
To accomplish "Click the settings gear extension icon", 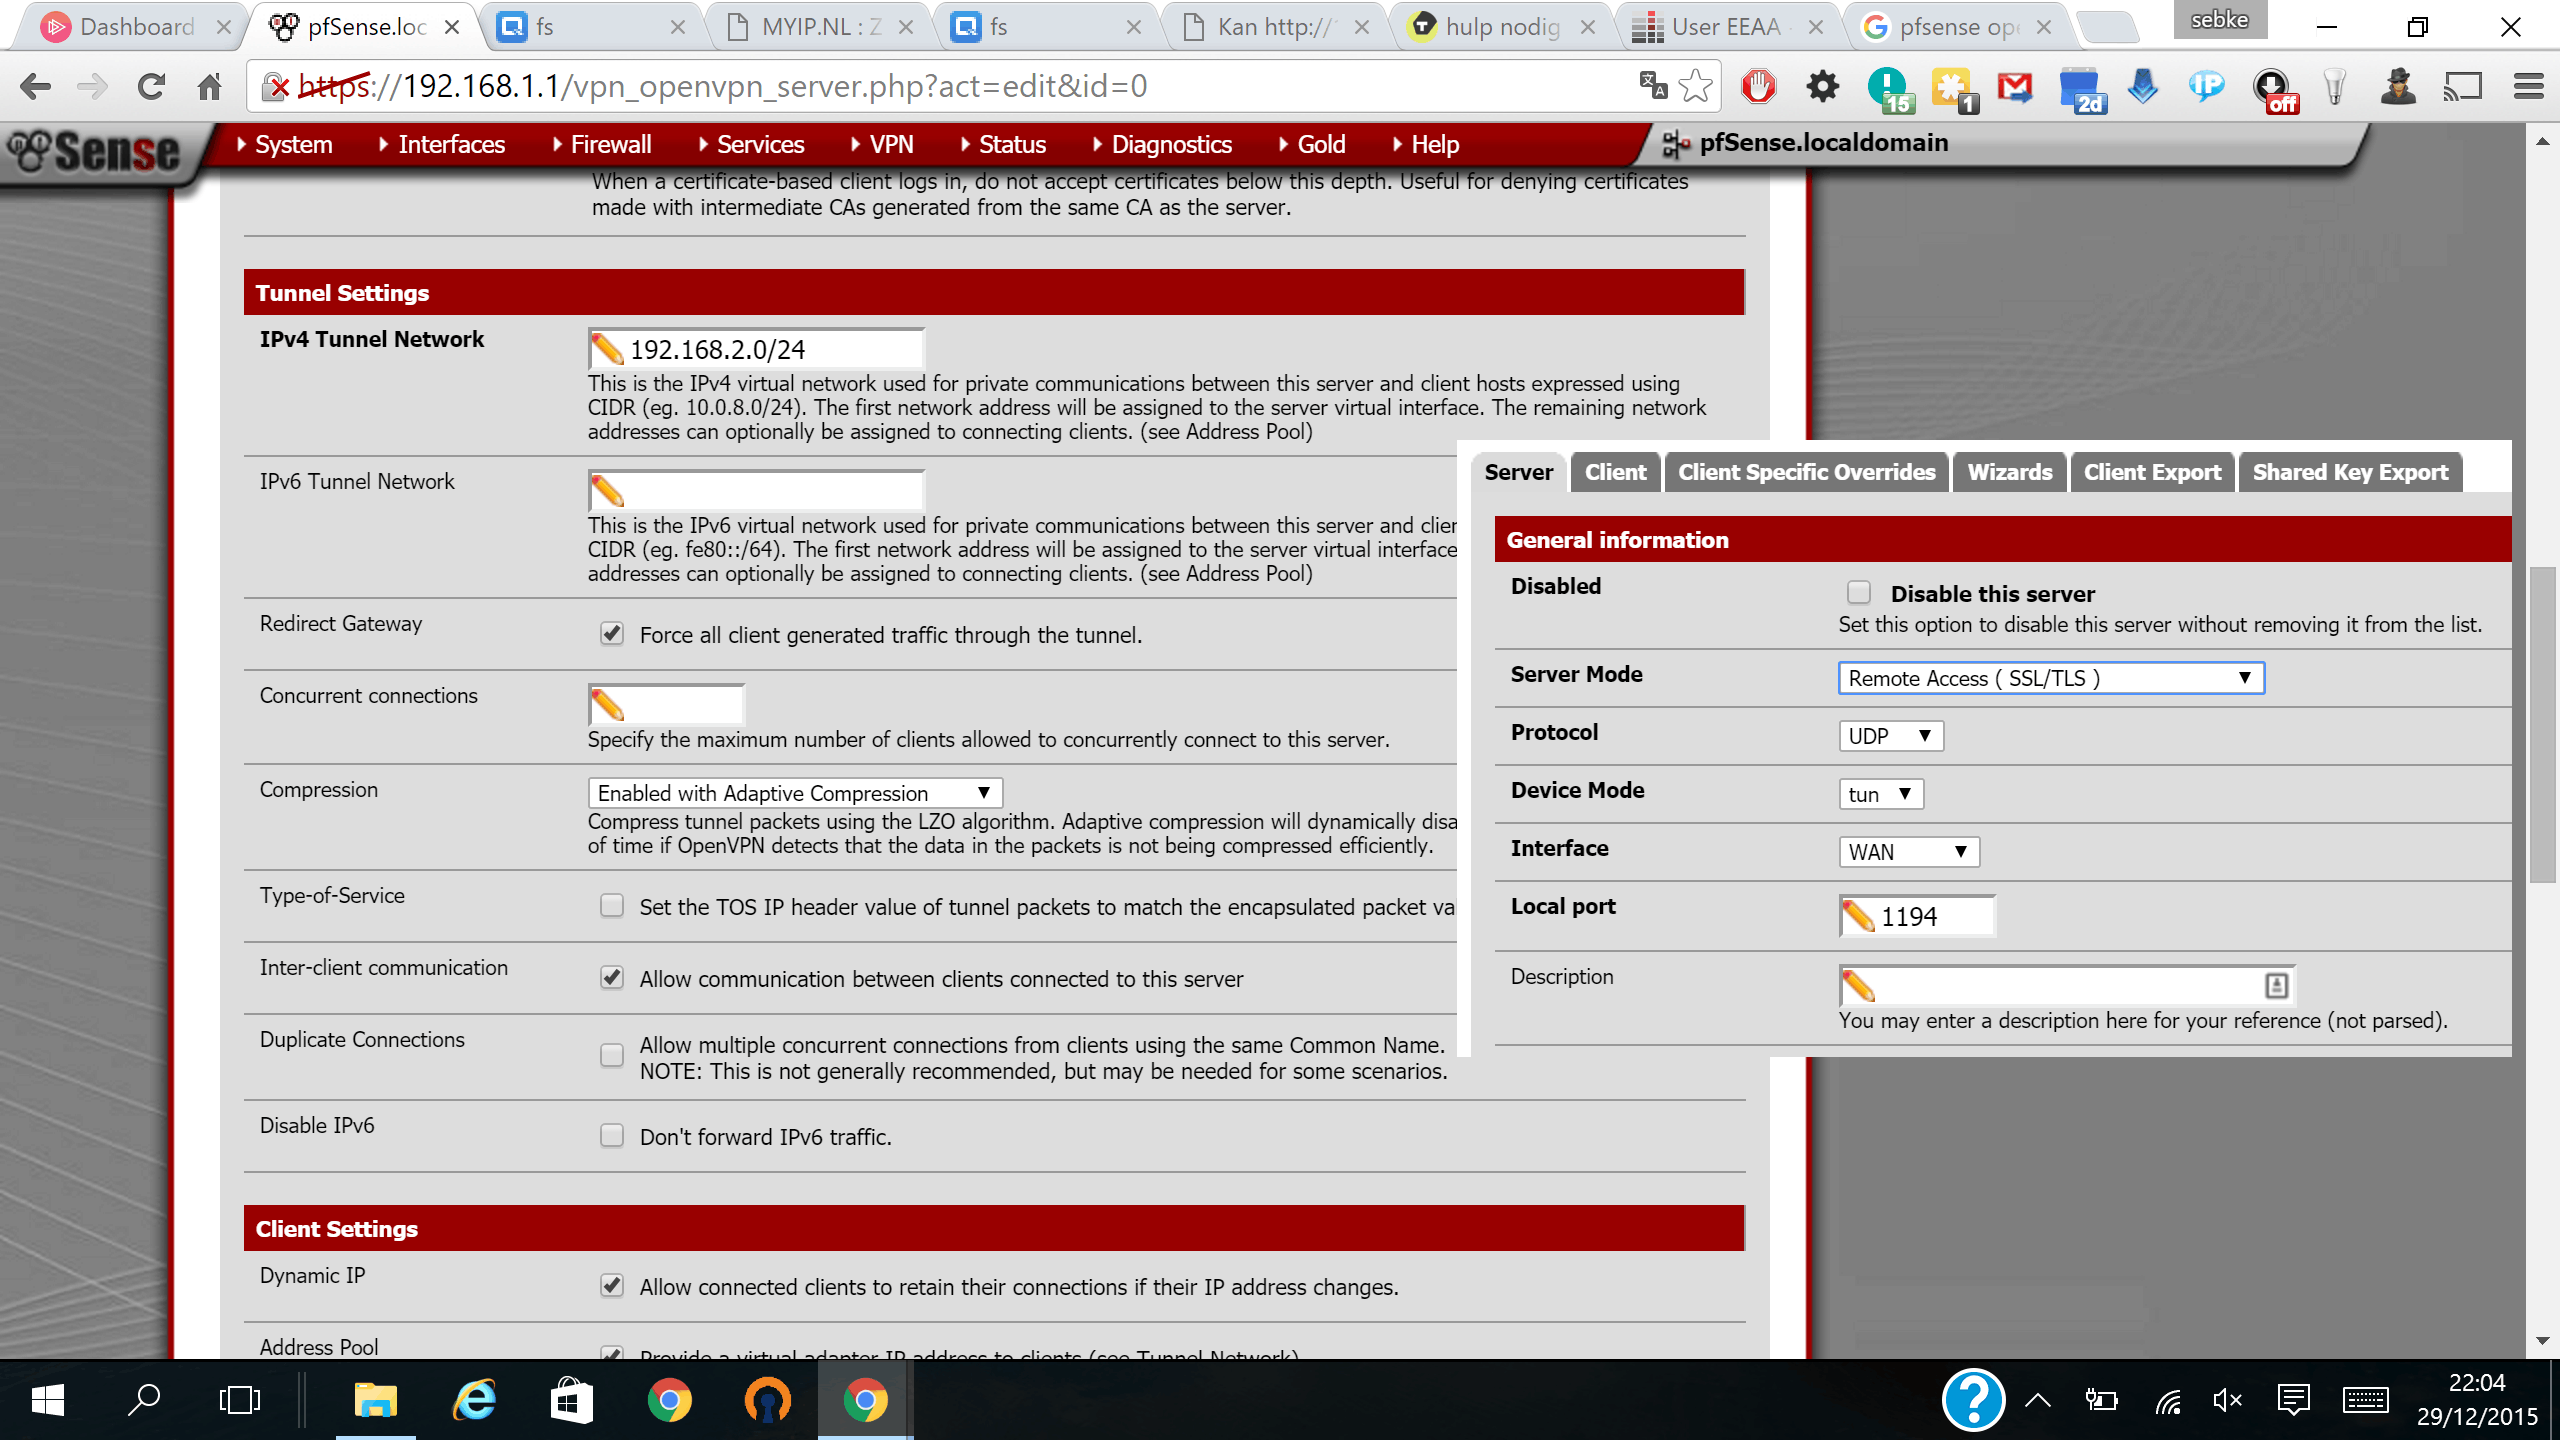I will (x=1823, y=87).
